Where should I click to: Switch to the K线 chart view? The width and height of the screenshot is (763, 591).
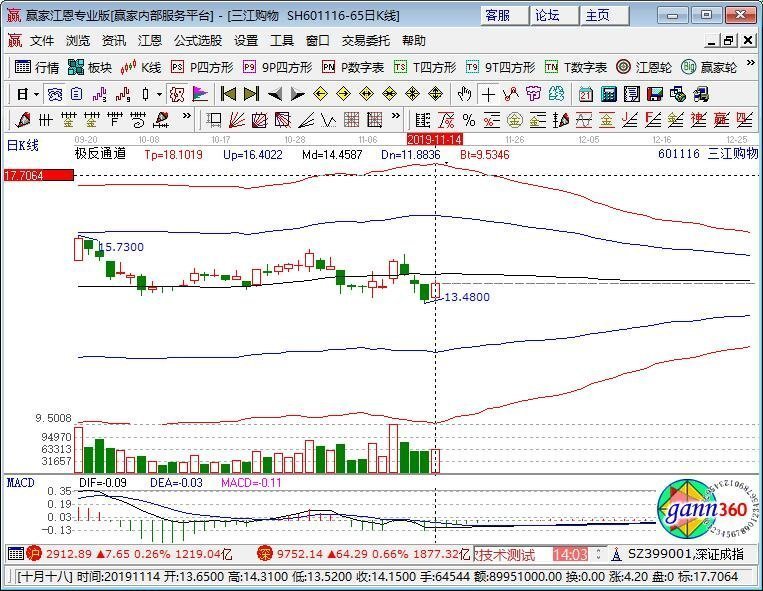pyautogui.click(x=141, y=67)
